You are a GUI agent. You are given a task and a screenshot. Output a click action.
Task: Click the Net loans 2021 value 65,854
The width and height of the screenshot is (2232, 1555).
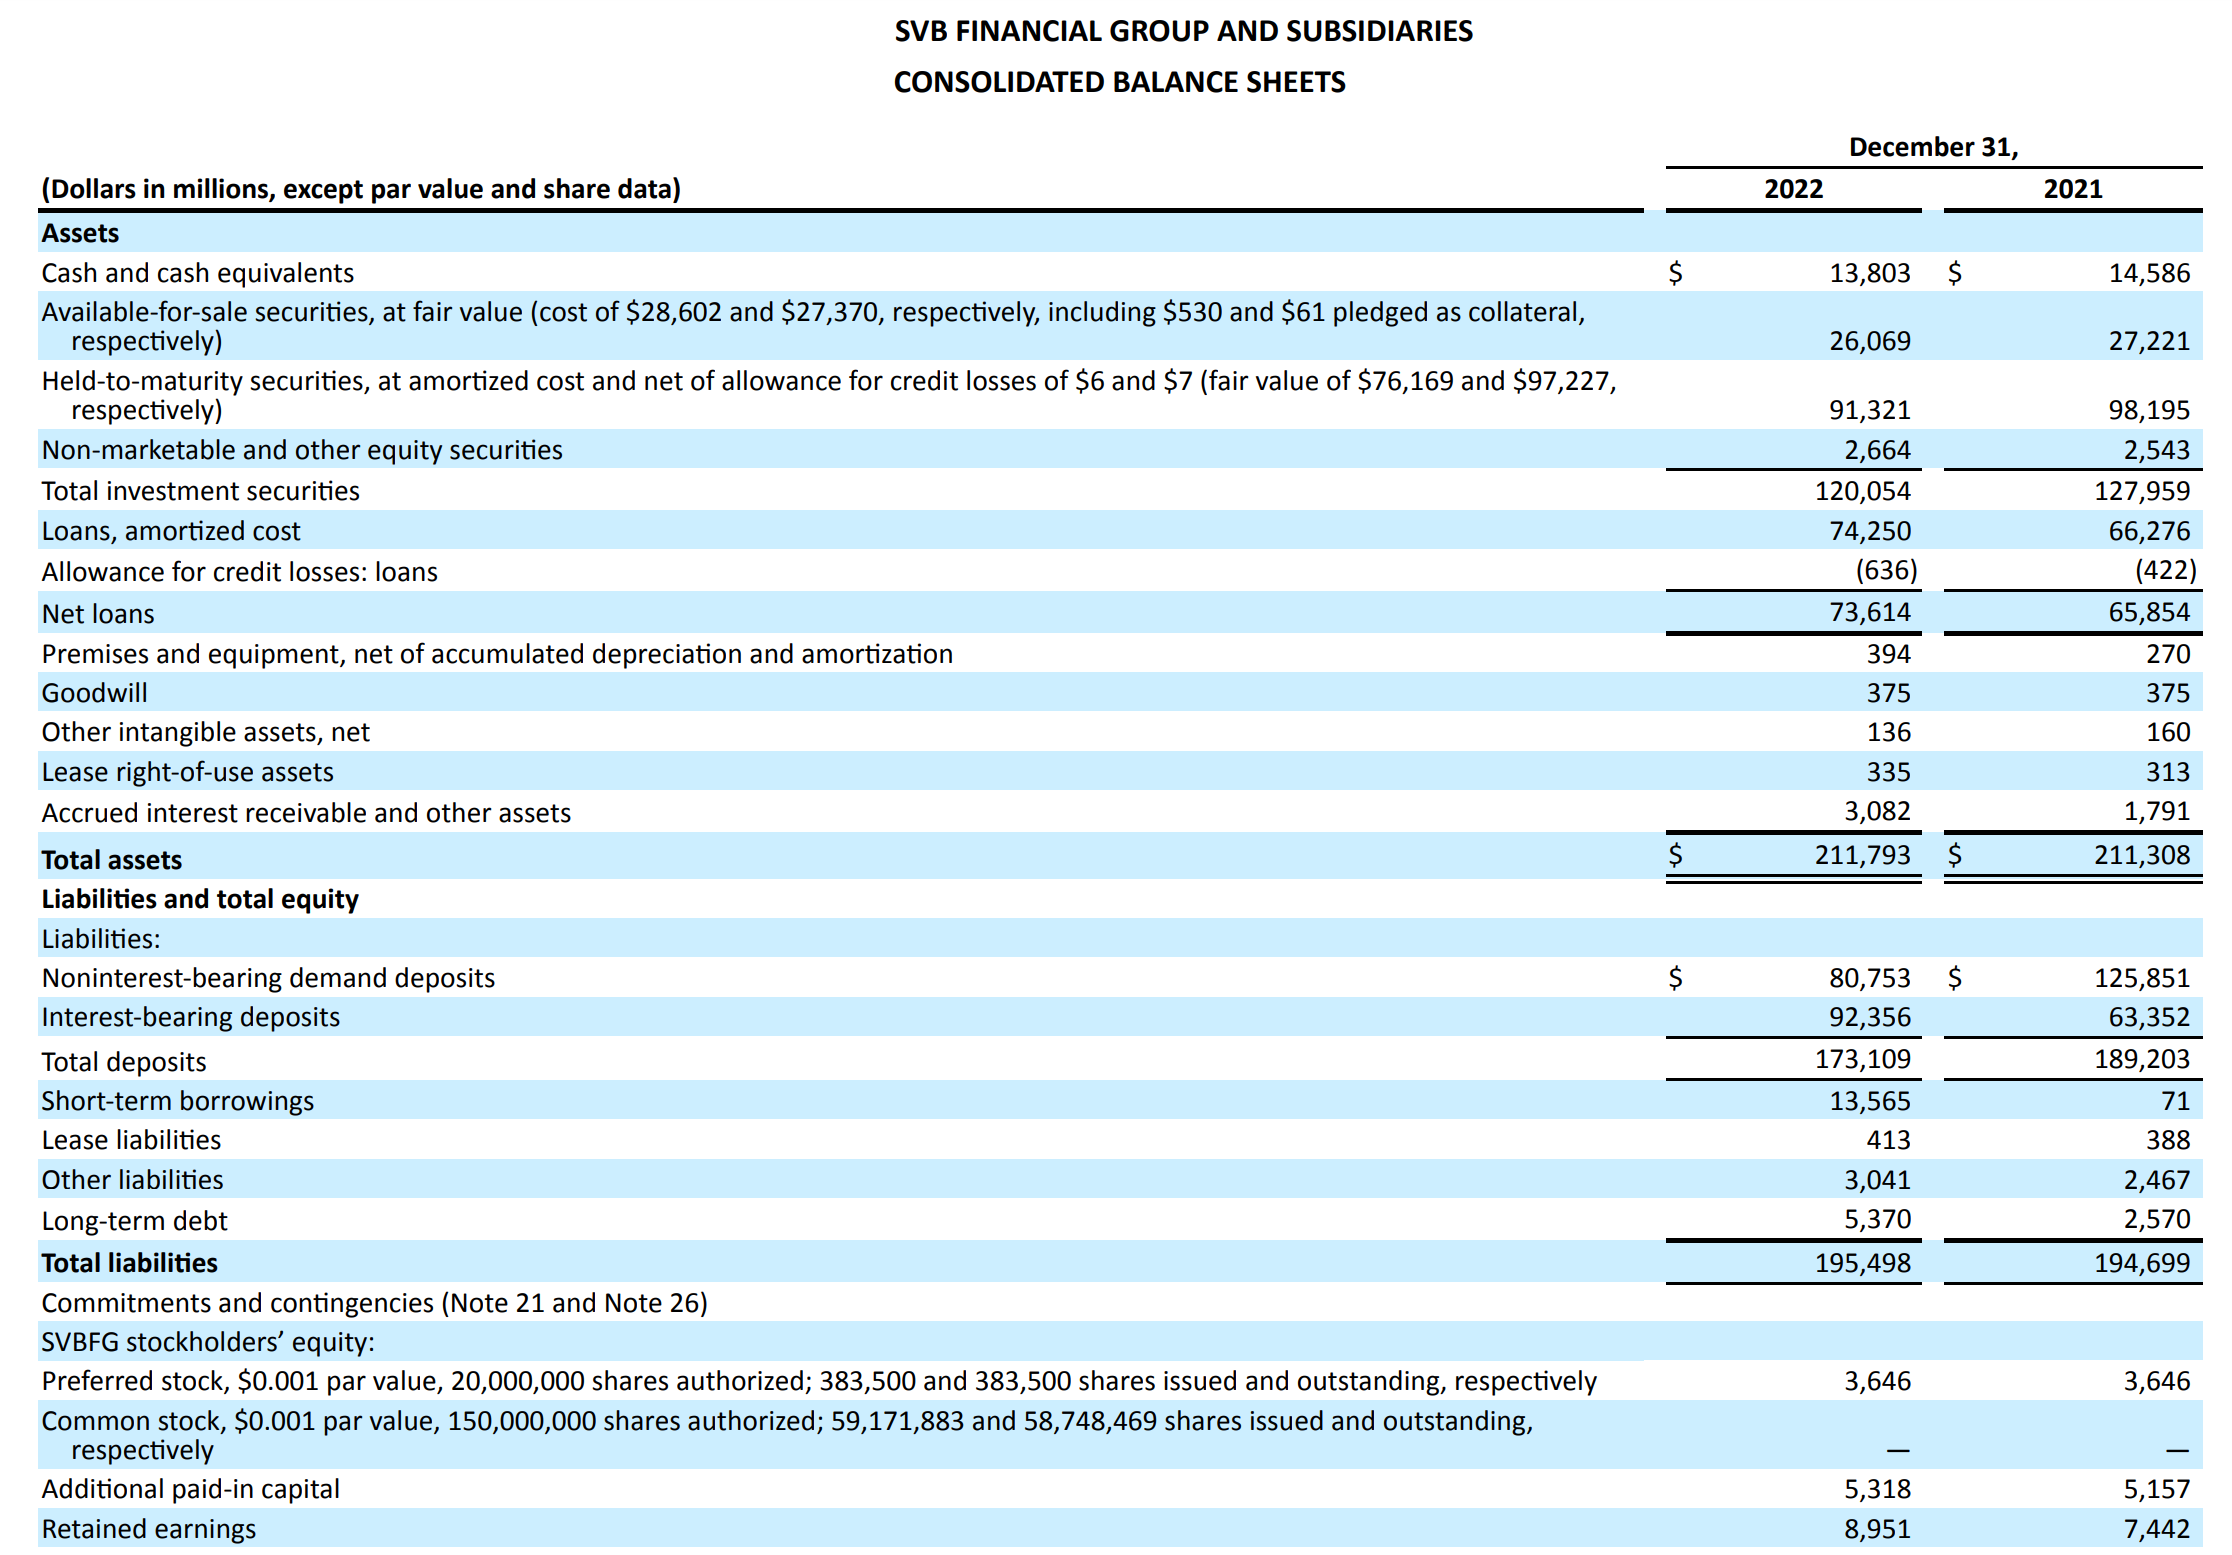(2148, 612)
